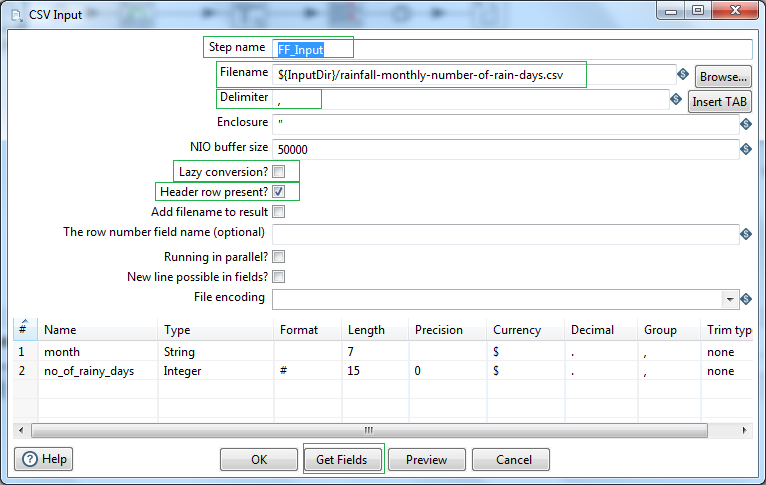This screenshot has width=766, height=485.
Task: Confirm the dialog with OK
Action: tap(259, 460)
